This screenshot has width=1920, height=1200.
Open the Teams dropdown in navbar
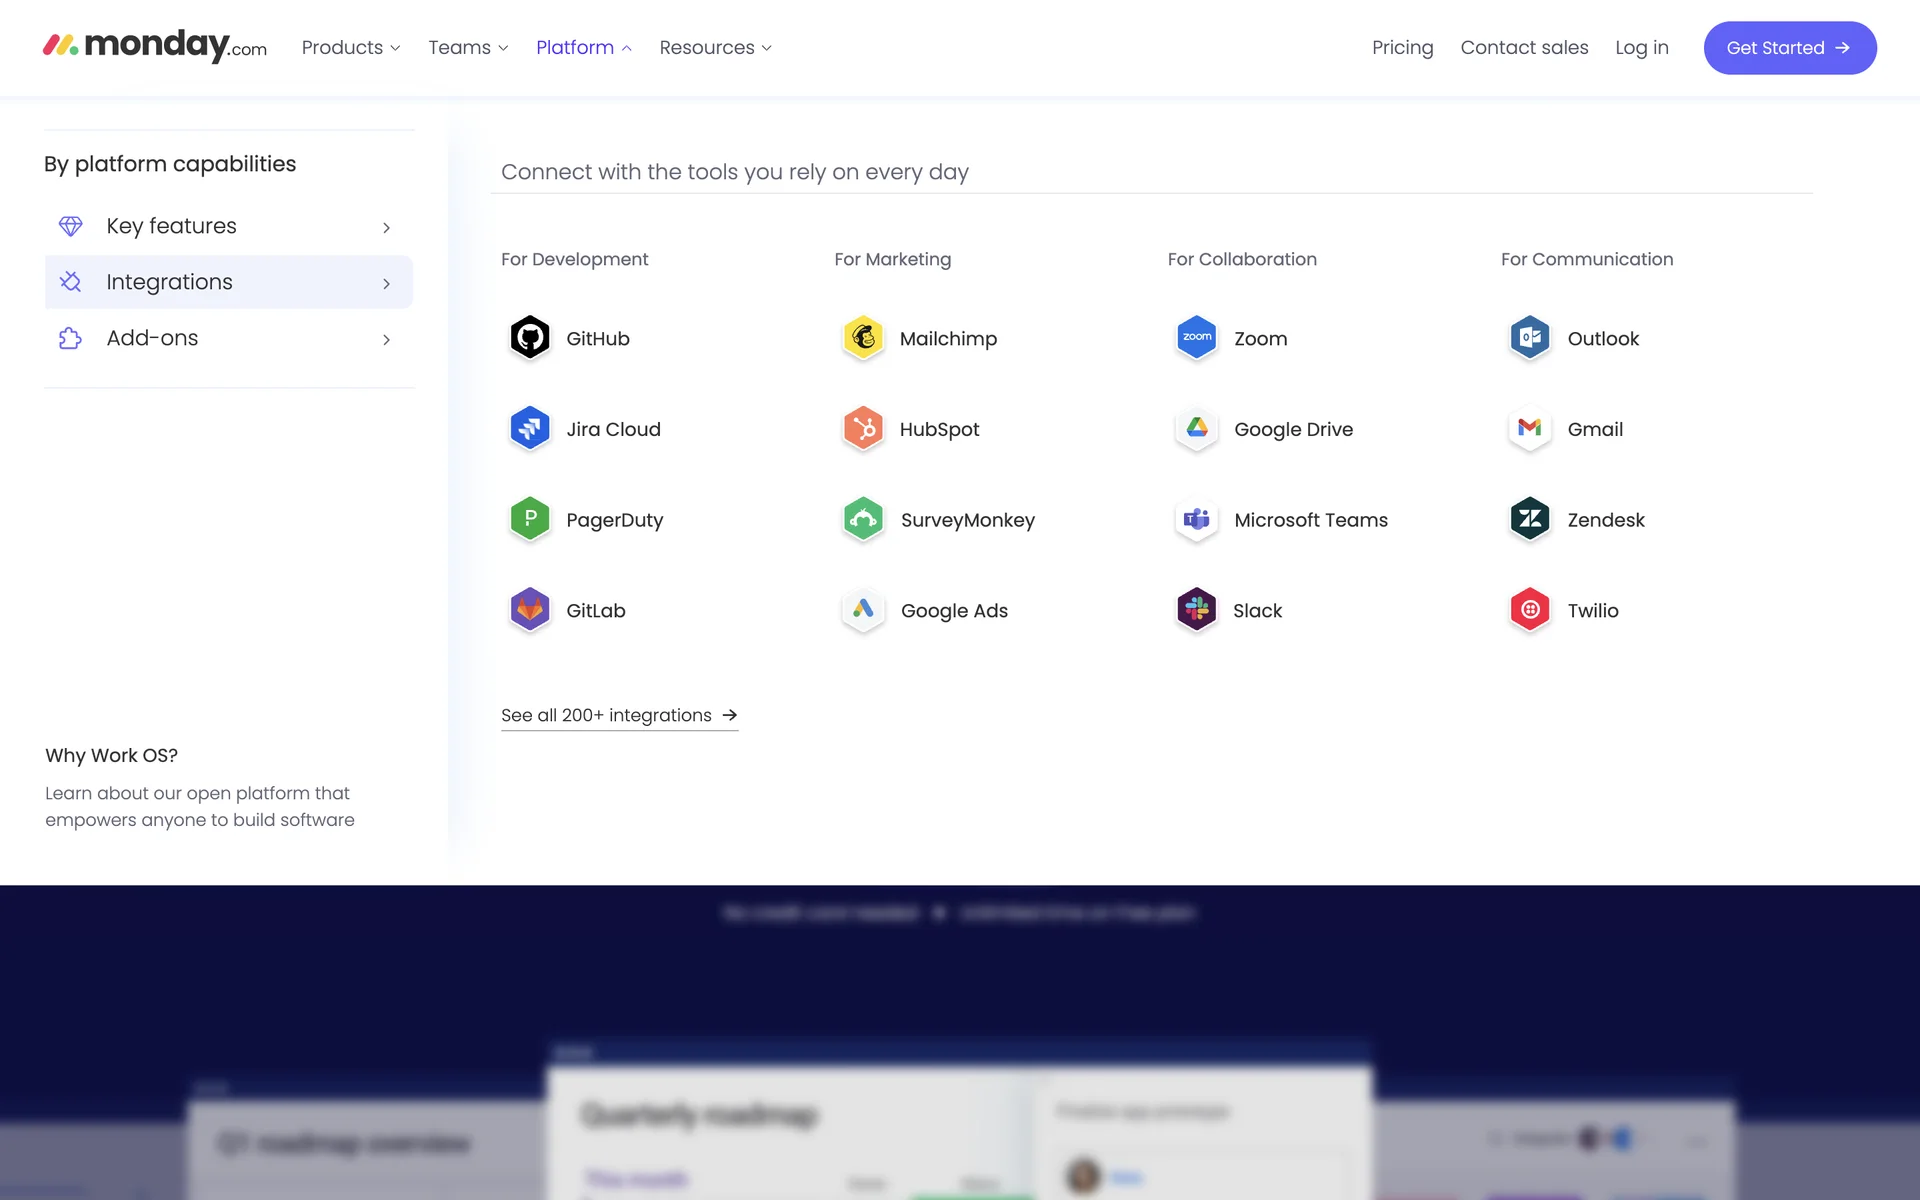click(x=468, y=48)
